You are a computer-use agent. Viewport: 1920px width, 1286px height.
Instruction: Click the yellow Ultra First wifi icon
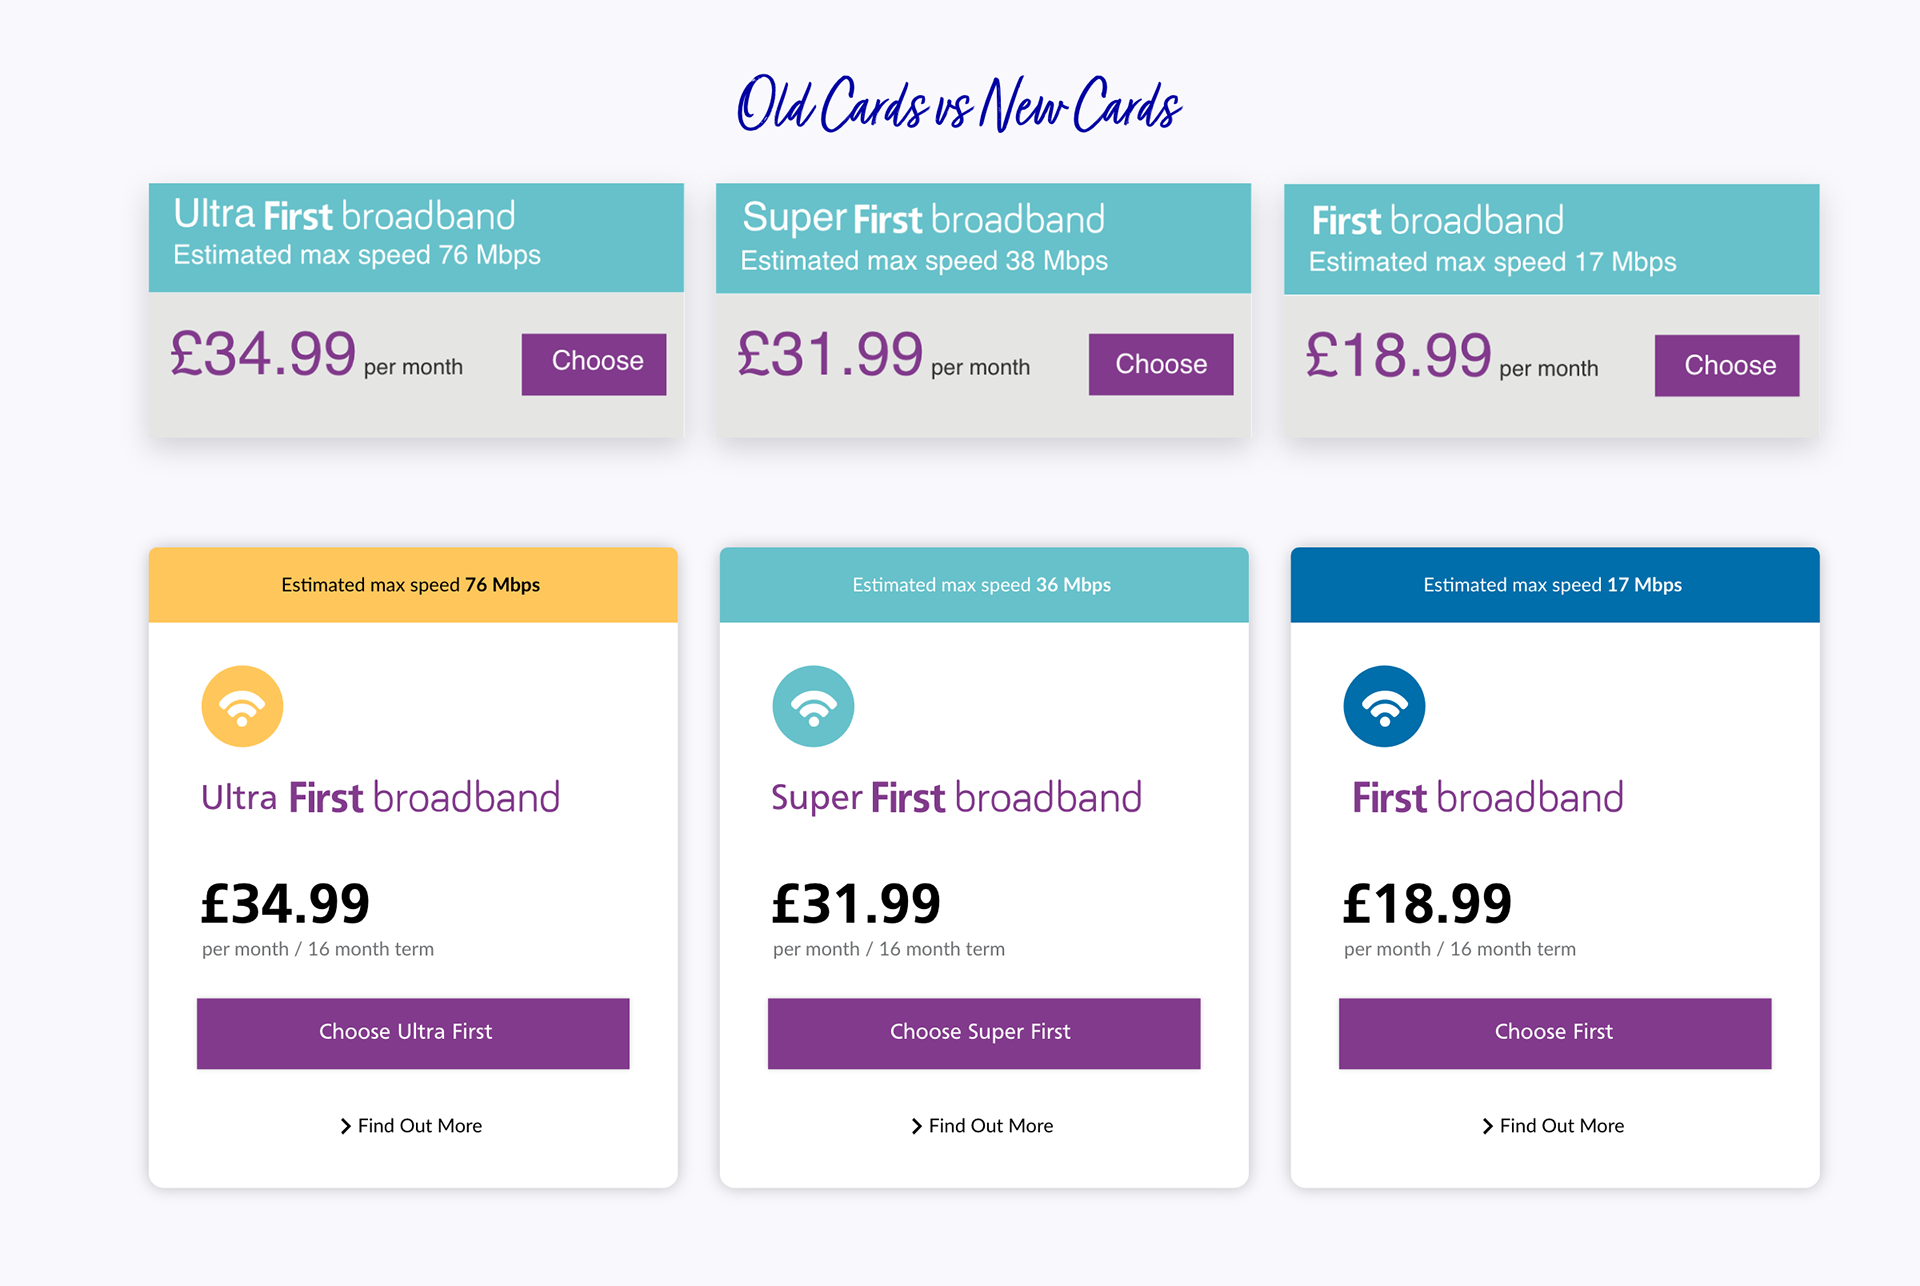[242, 706]
